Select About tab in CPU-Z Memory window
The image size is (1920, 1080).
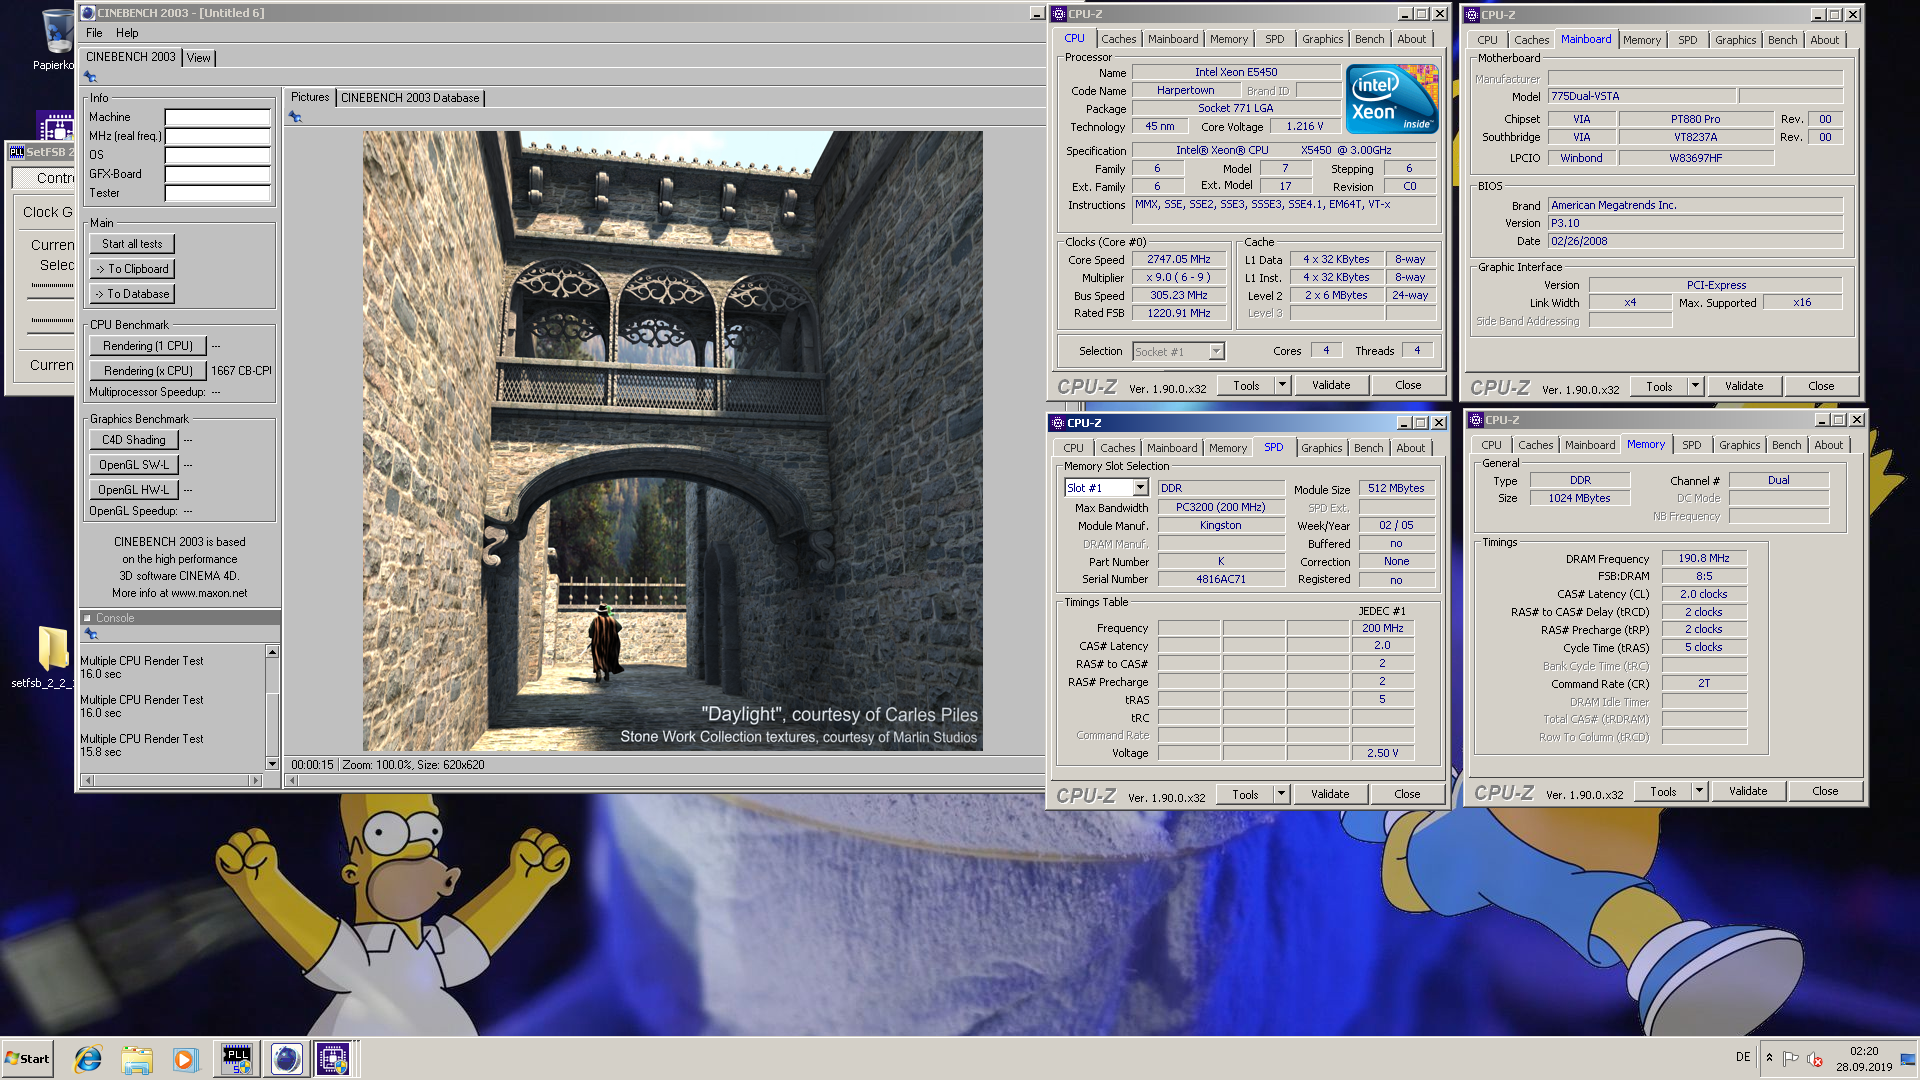(x=1828, y=445)
